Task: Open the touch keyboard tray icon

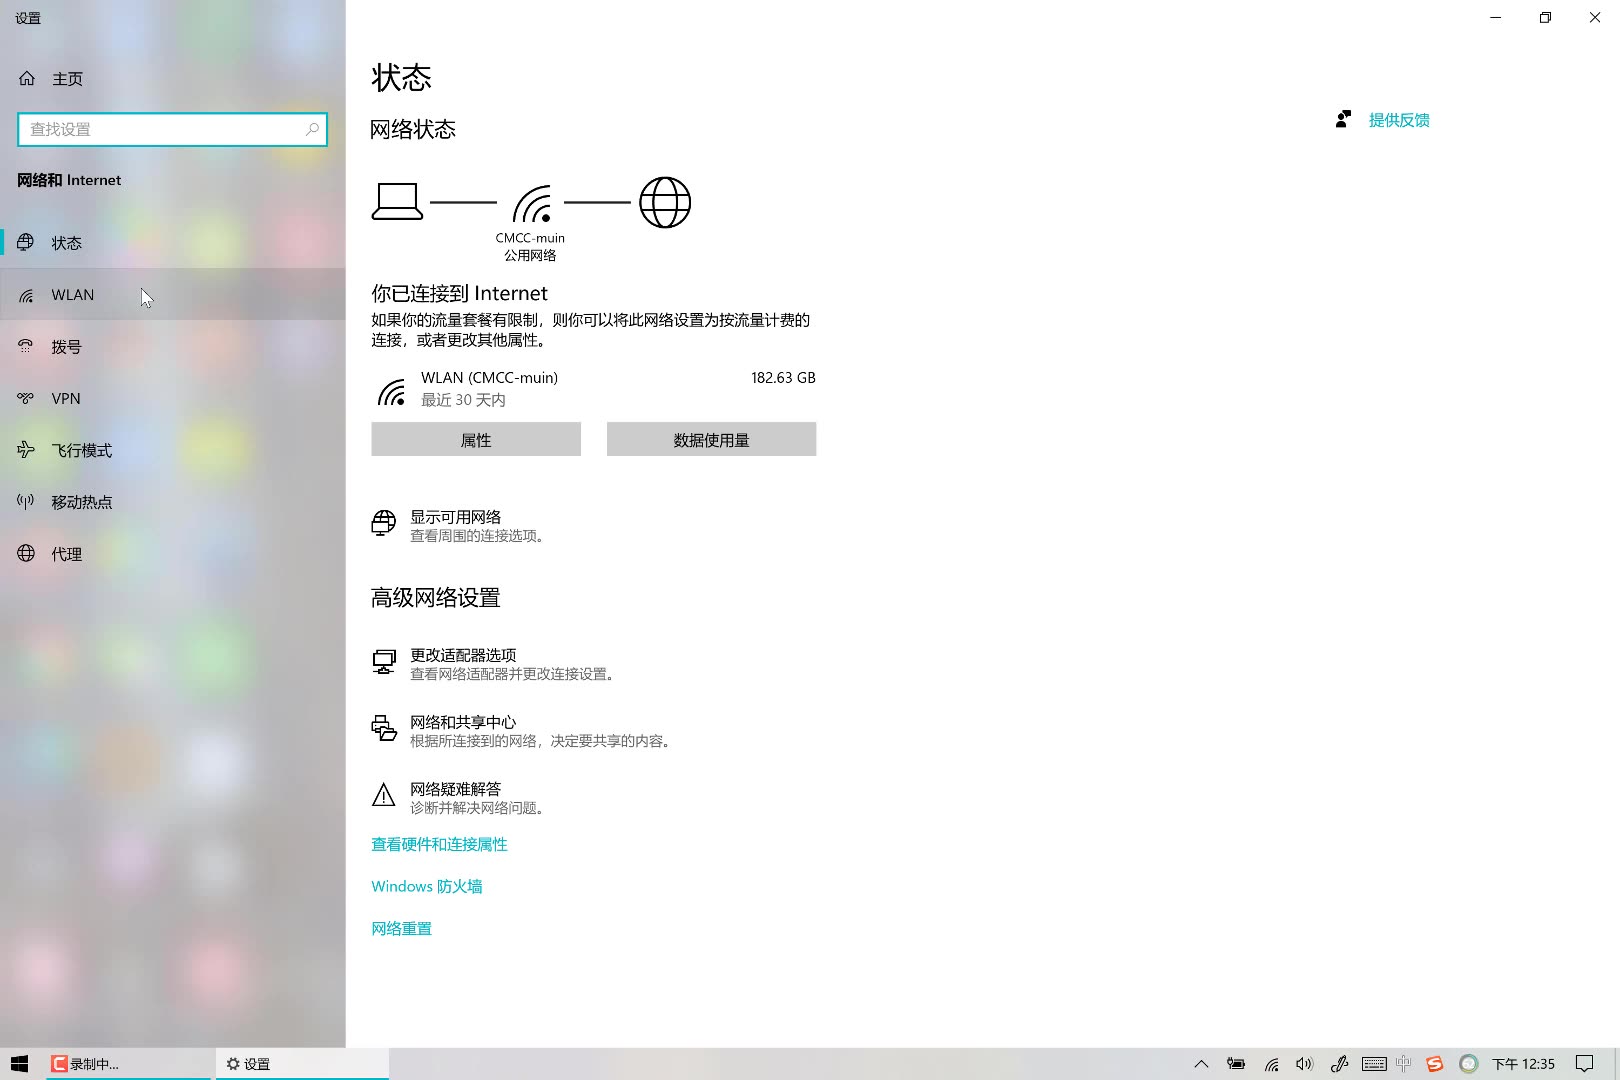Action: click(1374, 1064)
